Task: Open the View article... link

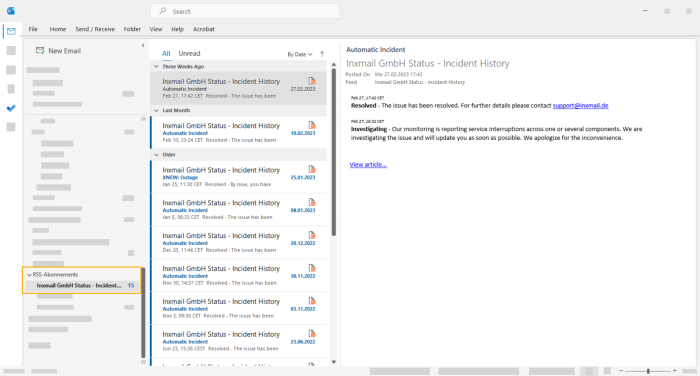Action: (368, 165)
